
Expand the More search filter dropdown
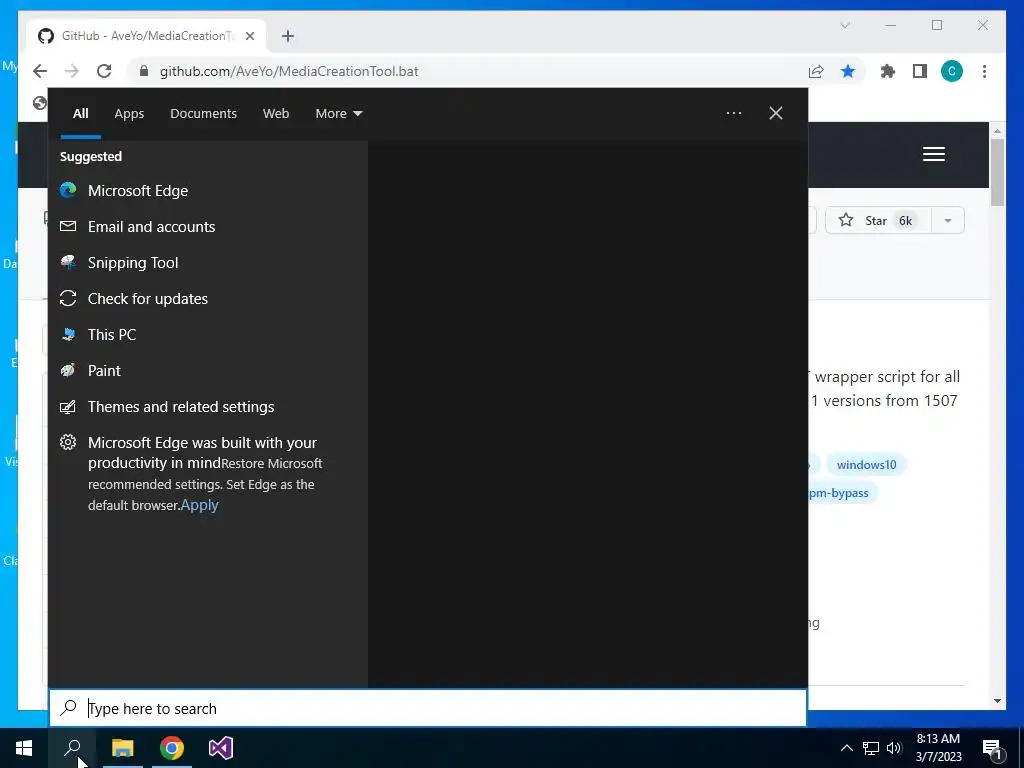tap(338, 114)
